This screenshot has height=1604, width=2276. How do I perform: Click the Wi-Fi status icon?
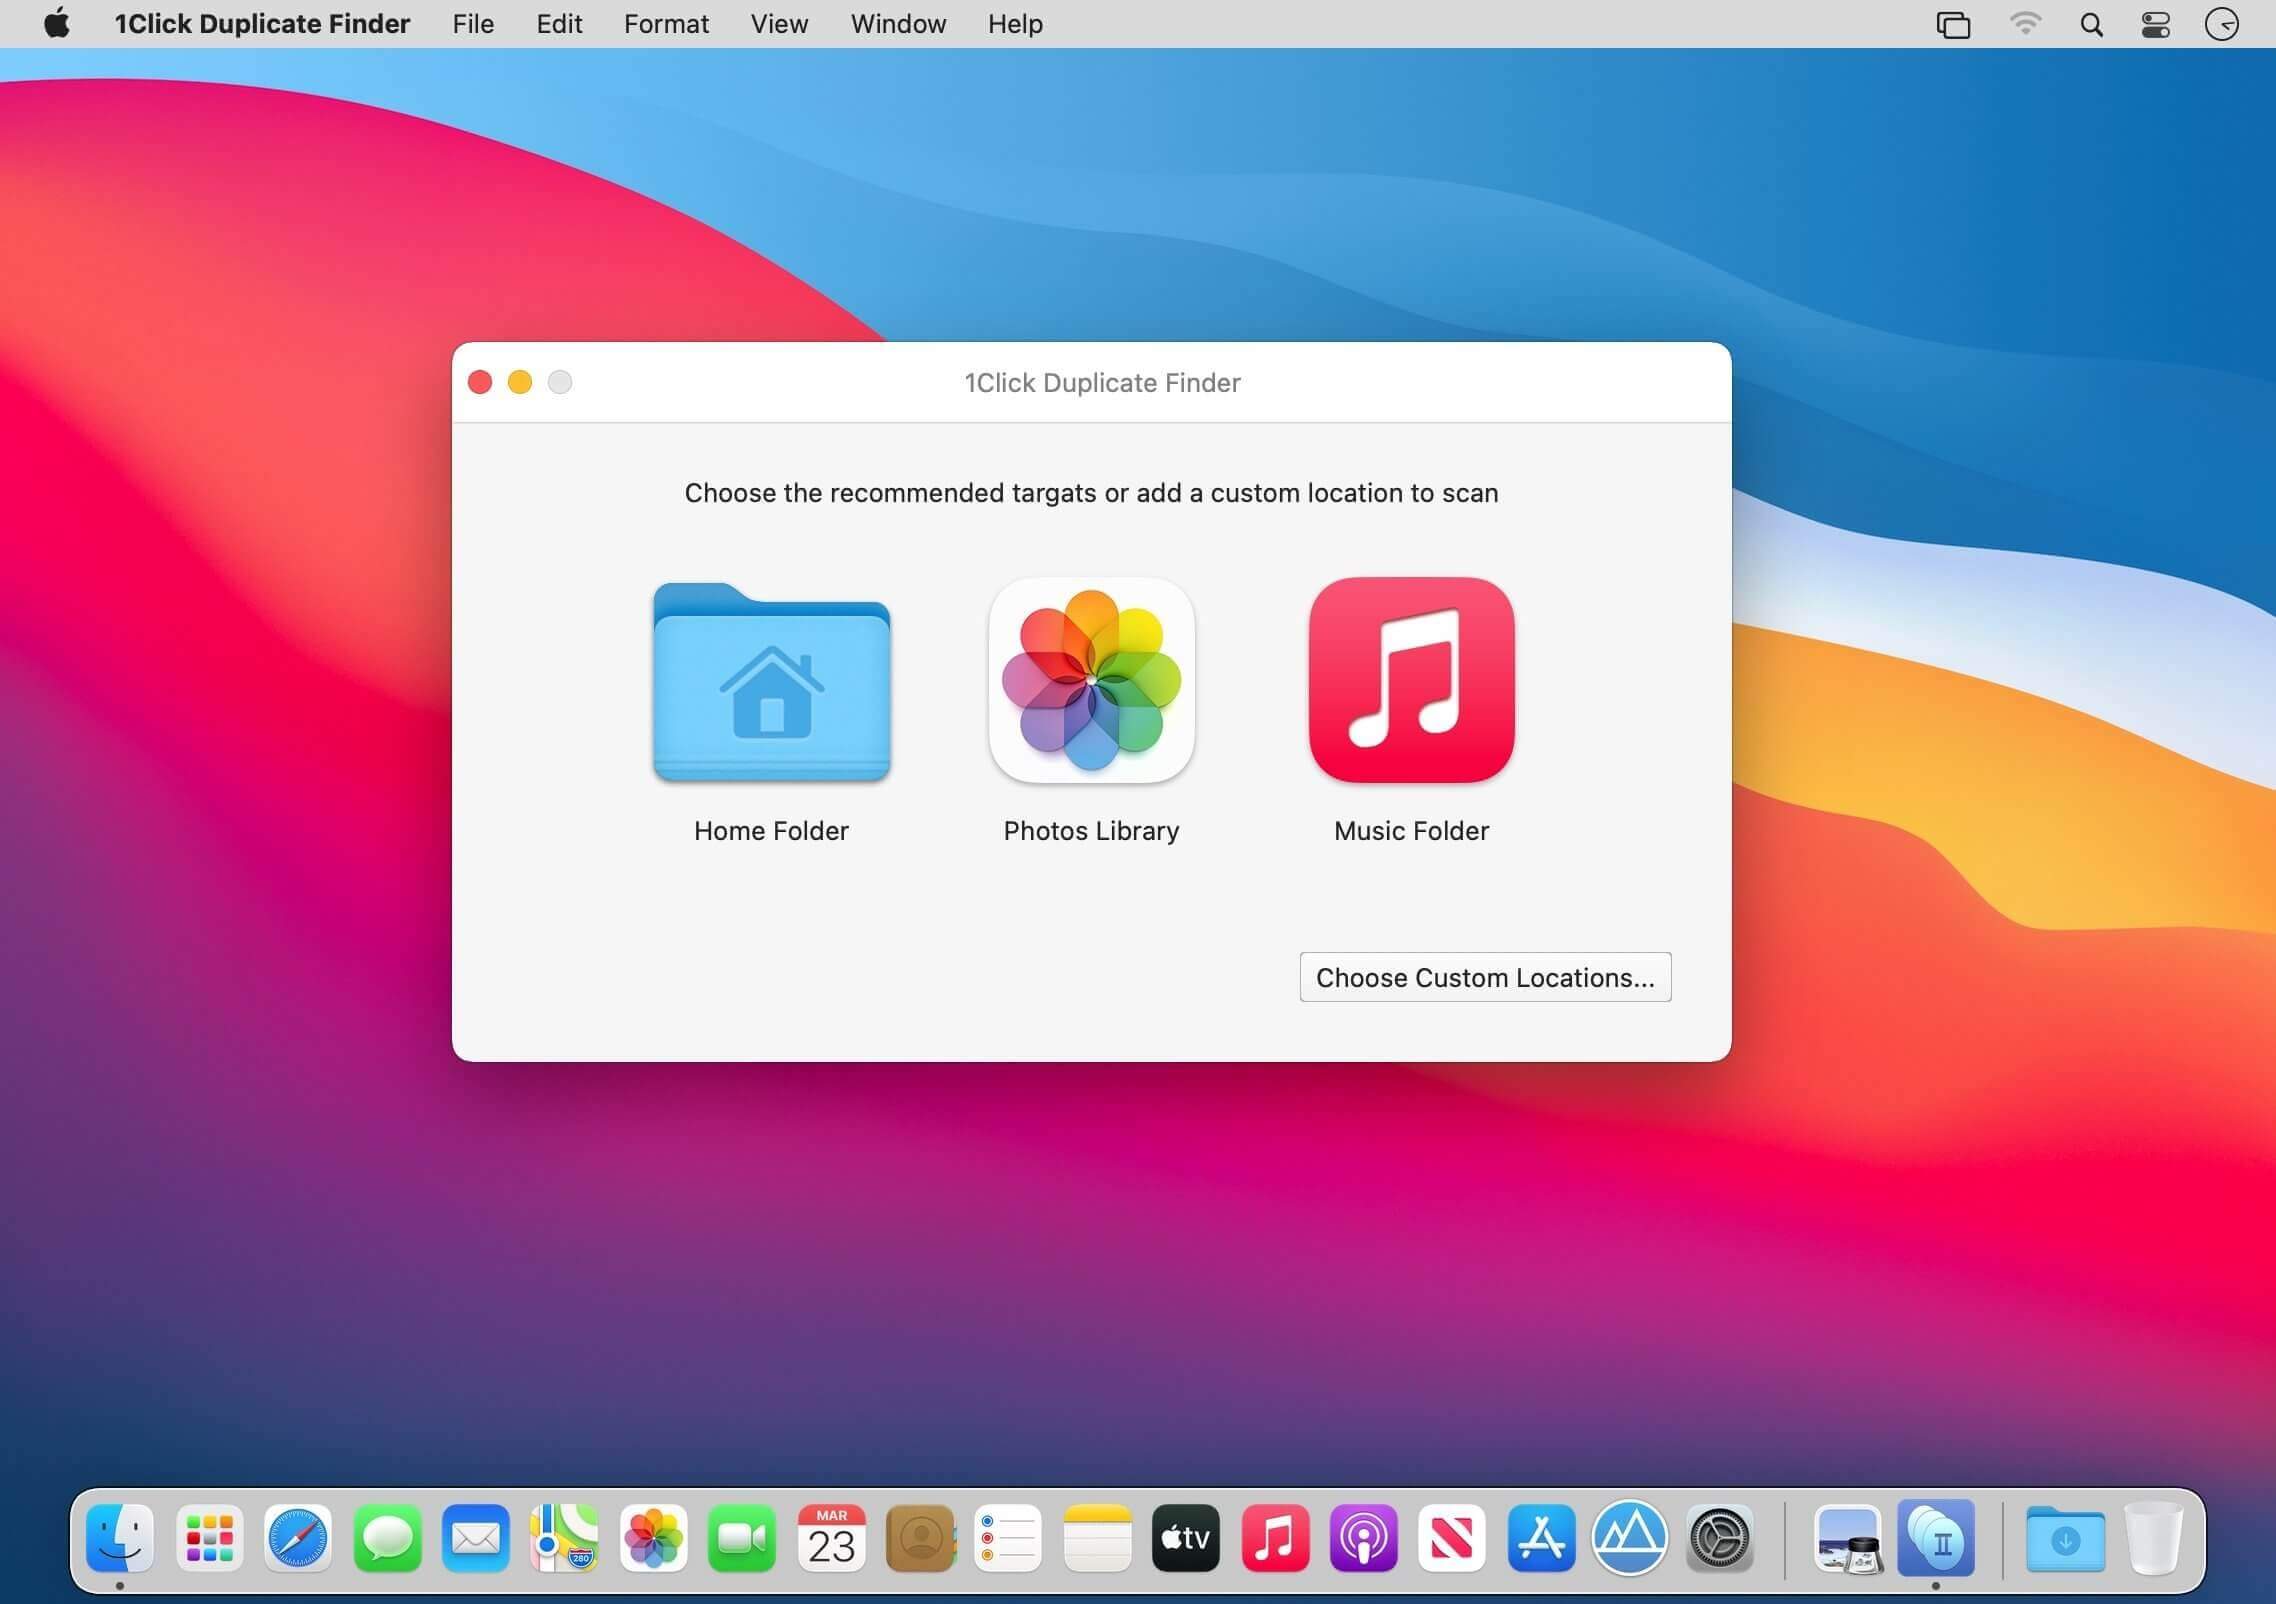(2025, 24)
